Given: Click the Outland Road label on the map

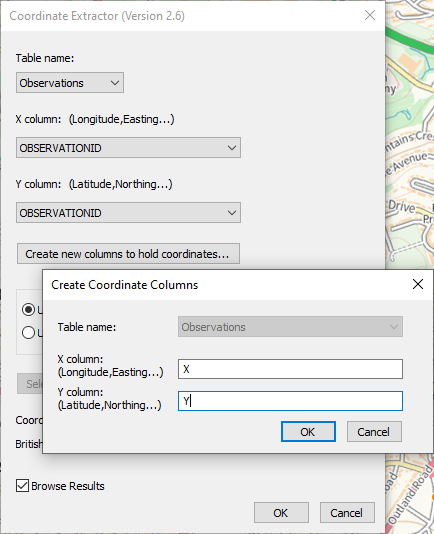Looking at the screenshot, I should point(411,494).
